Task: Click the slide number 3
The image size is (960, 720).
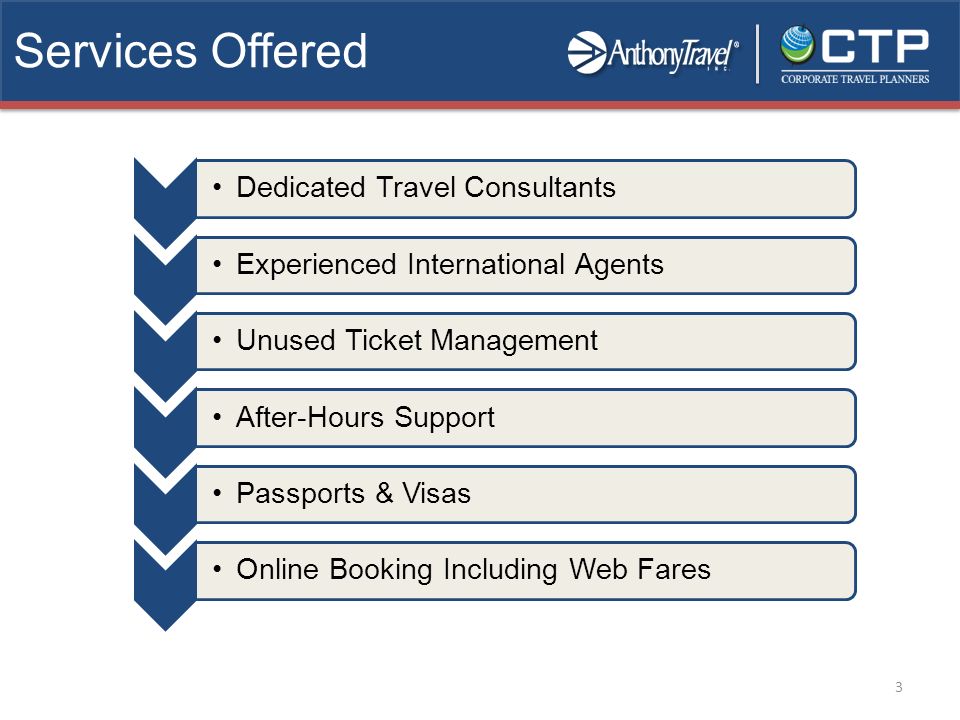Action: [899, 687]
